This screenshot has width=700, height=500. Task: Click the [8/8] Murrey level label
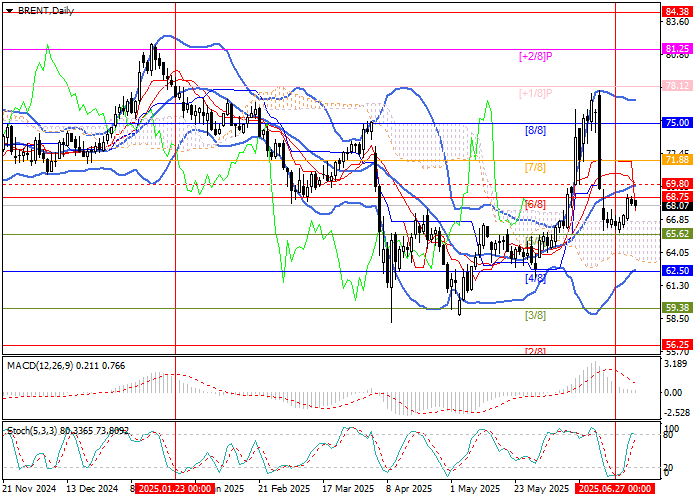coord(535,130)
